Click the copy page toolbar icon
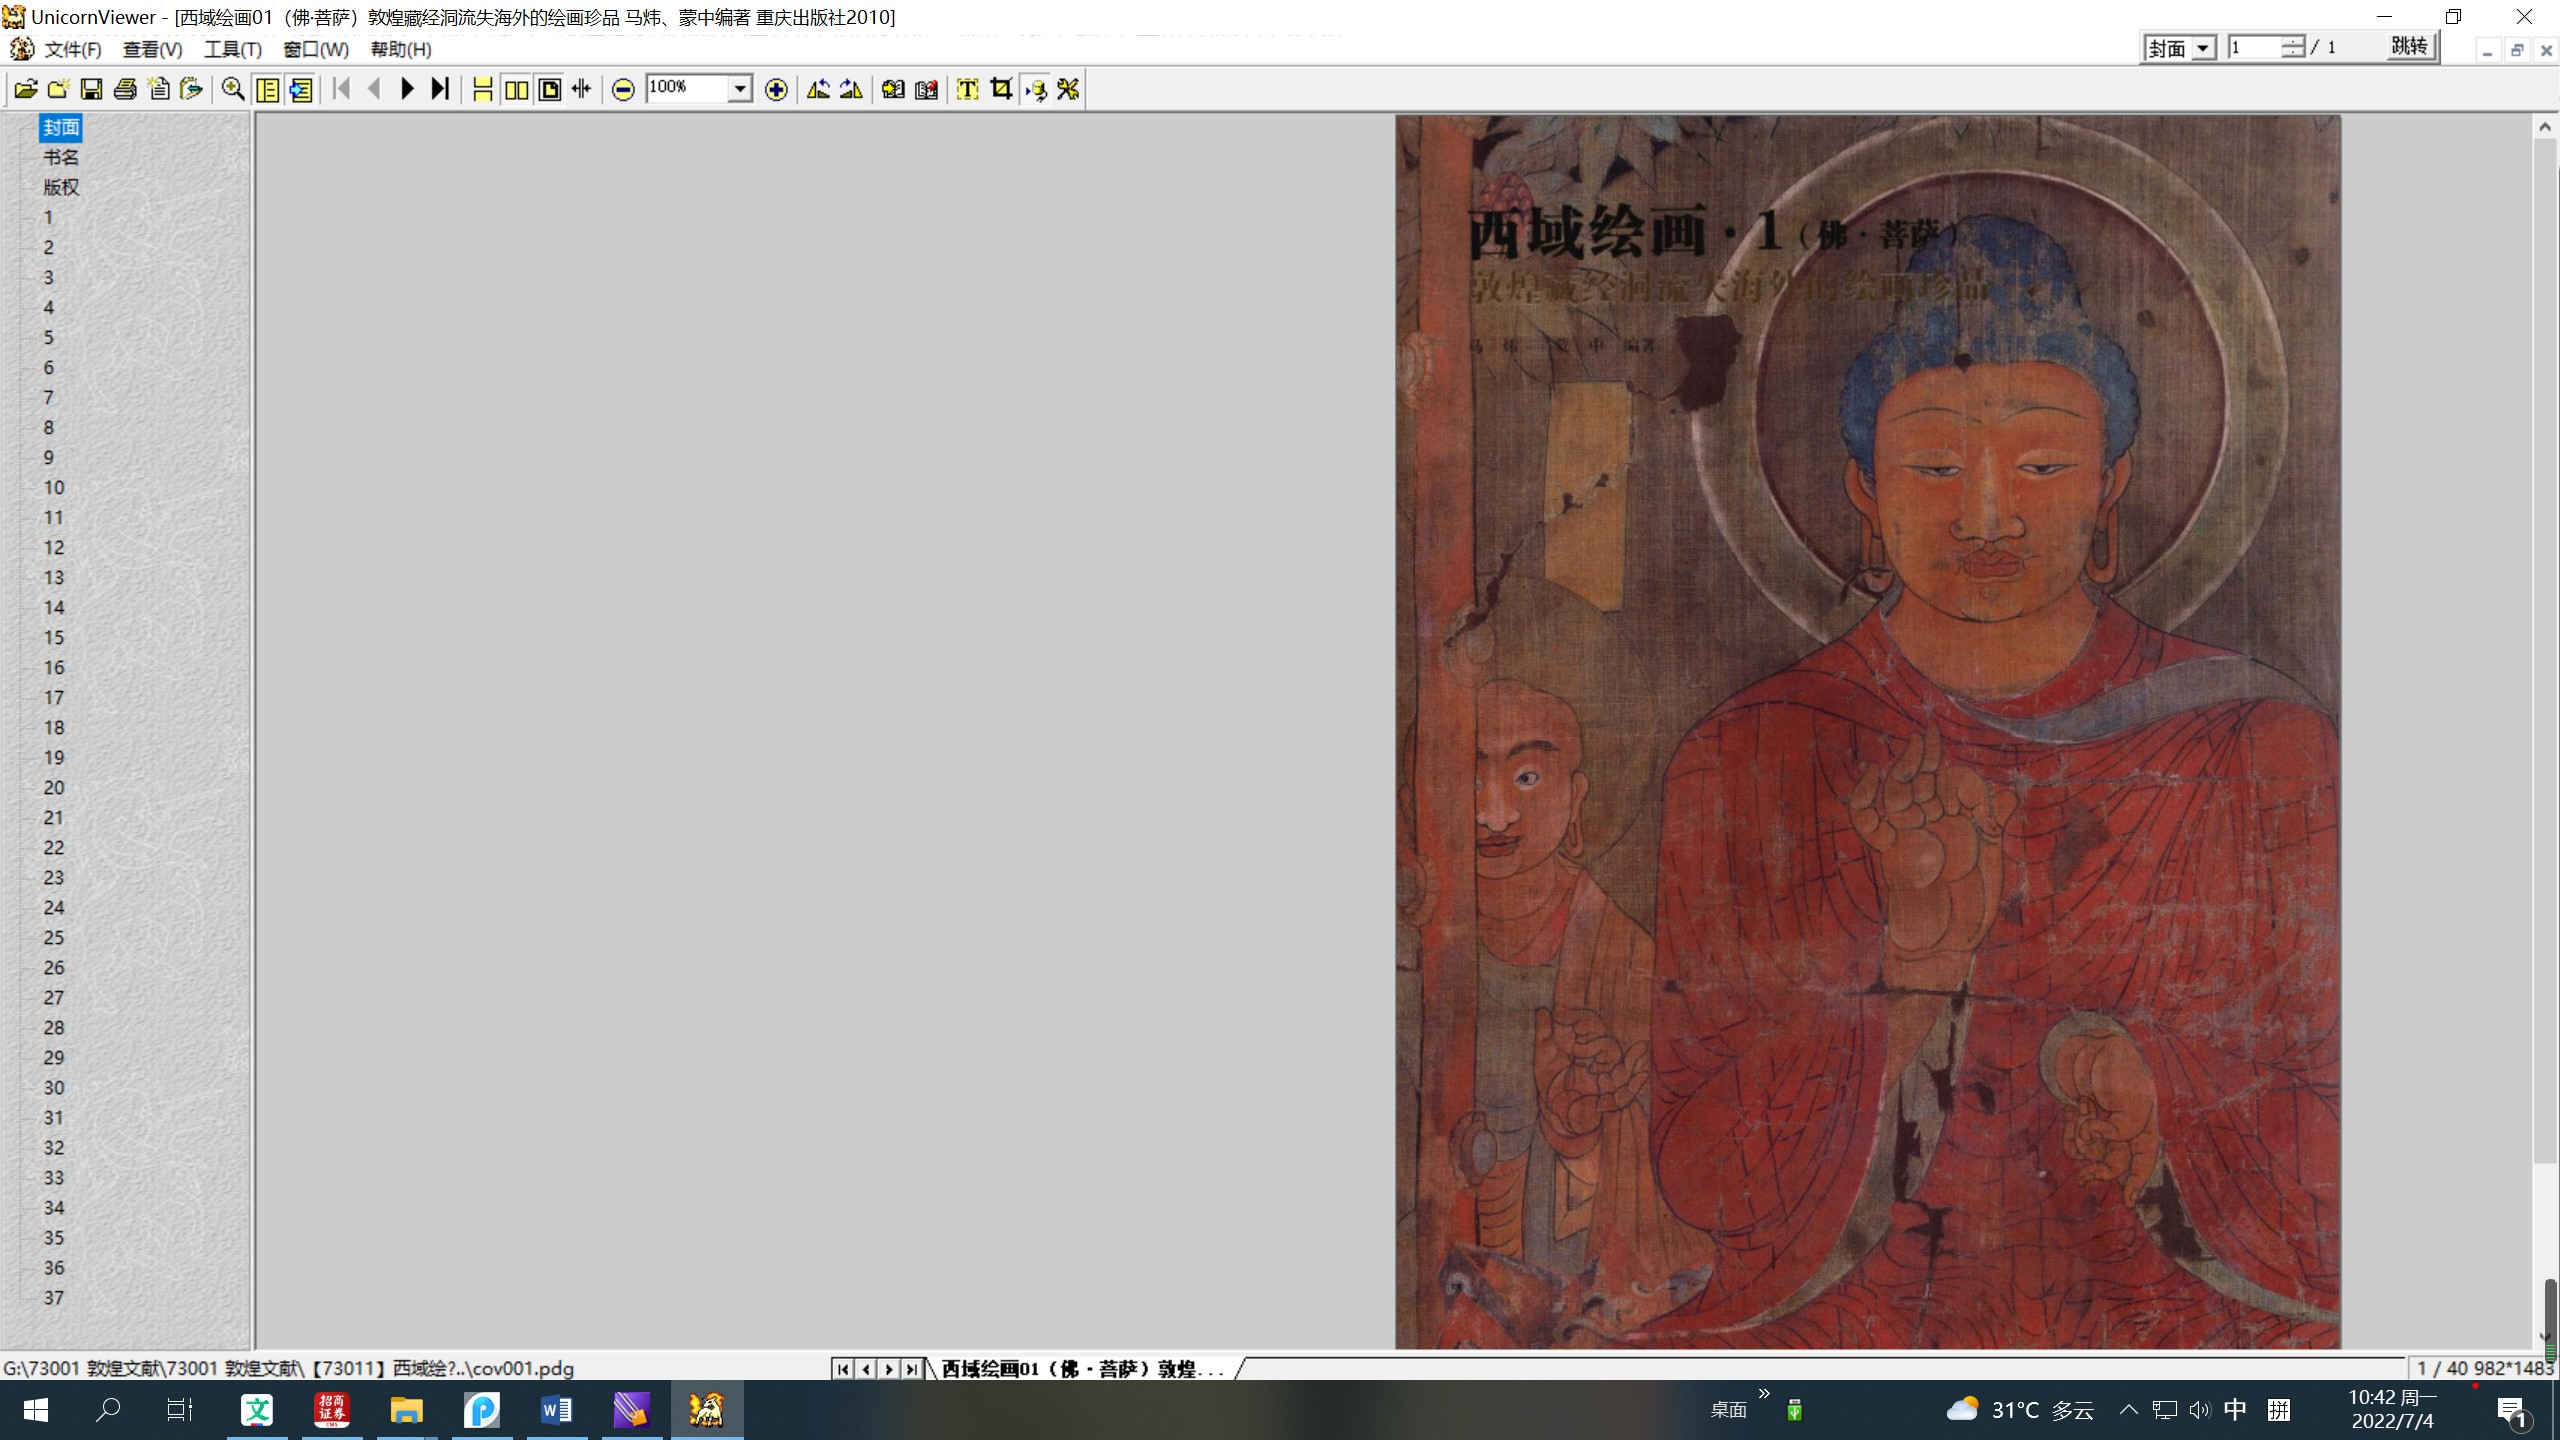Screen dimensions: 2560x1440 158,89
